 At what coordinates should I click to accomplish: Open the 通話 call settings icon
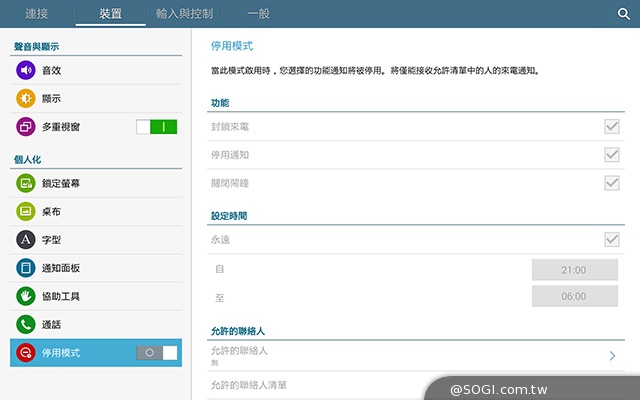click(x=25, y=324)
